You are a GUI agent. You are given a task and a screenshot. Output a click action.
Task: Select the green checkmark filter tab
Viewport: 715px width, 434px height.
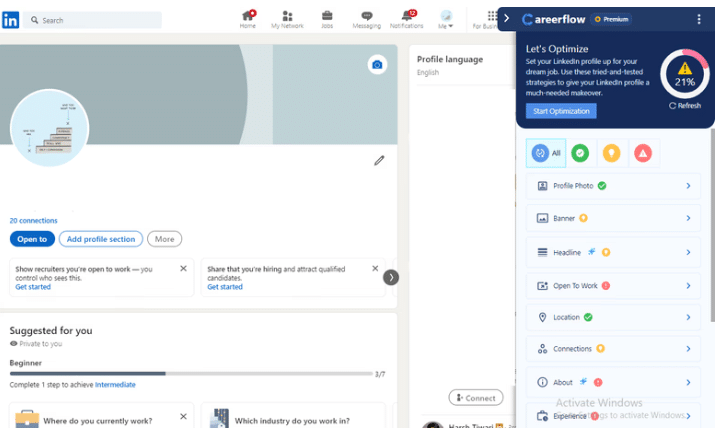580,153
